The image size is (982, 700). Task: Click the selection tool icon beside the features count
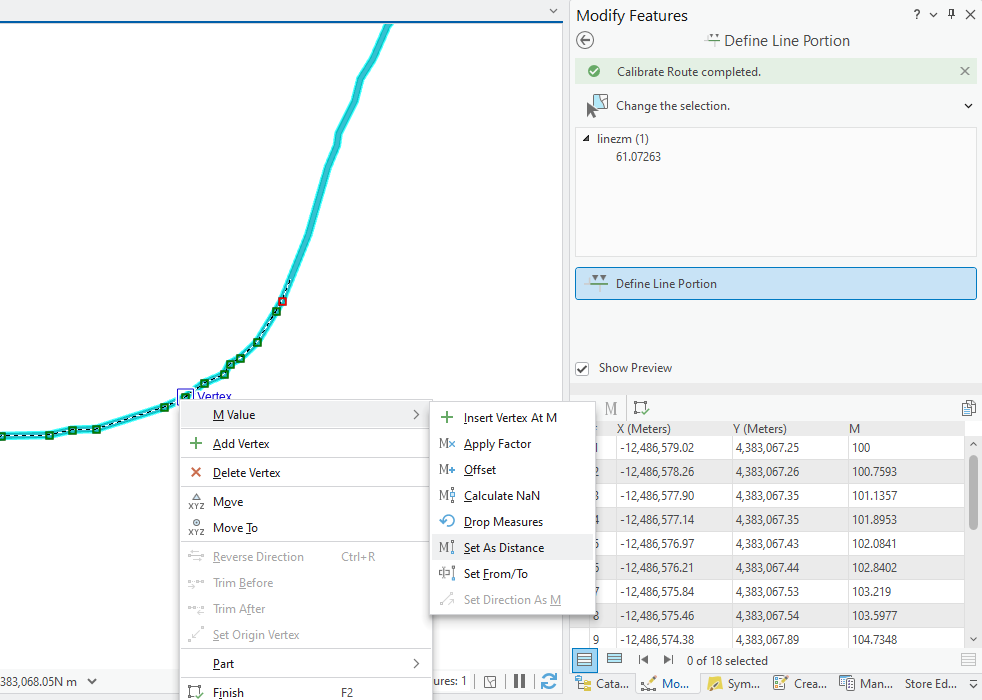coord(490,681)
